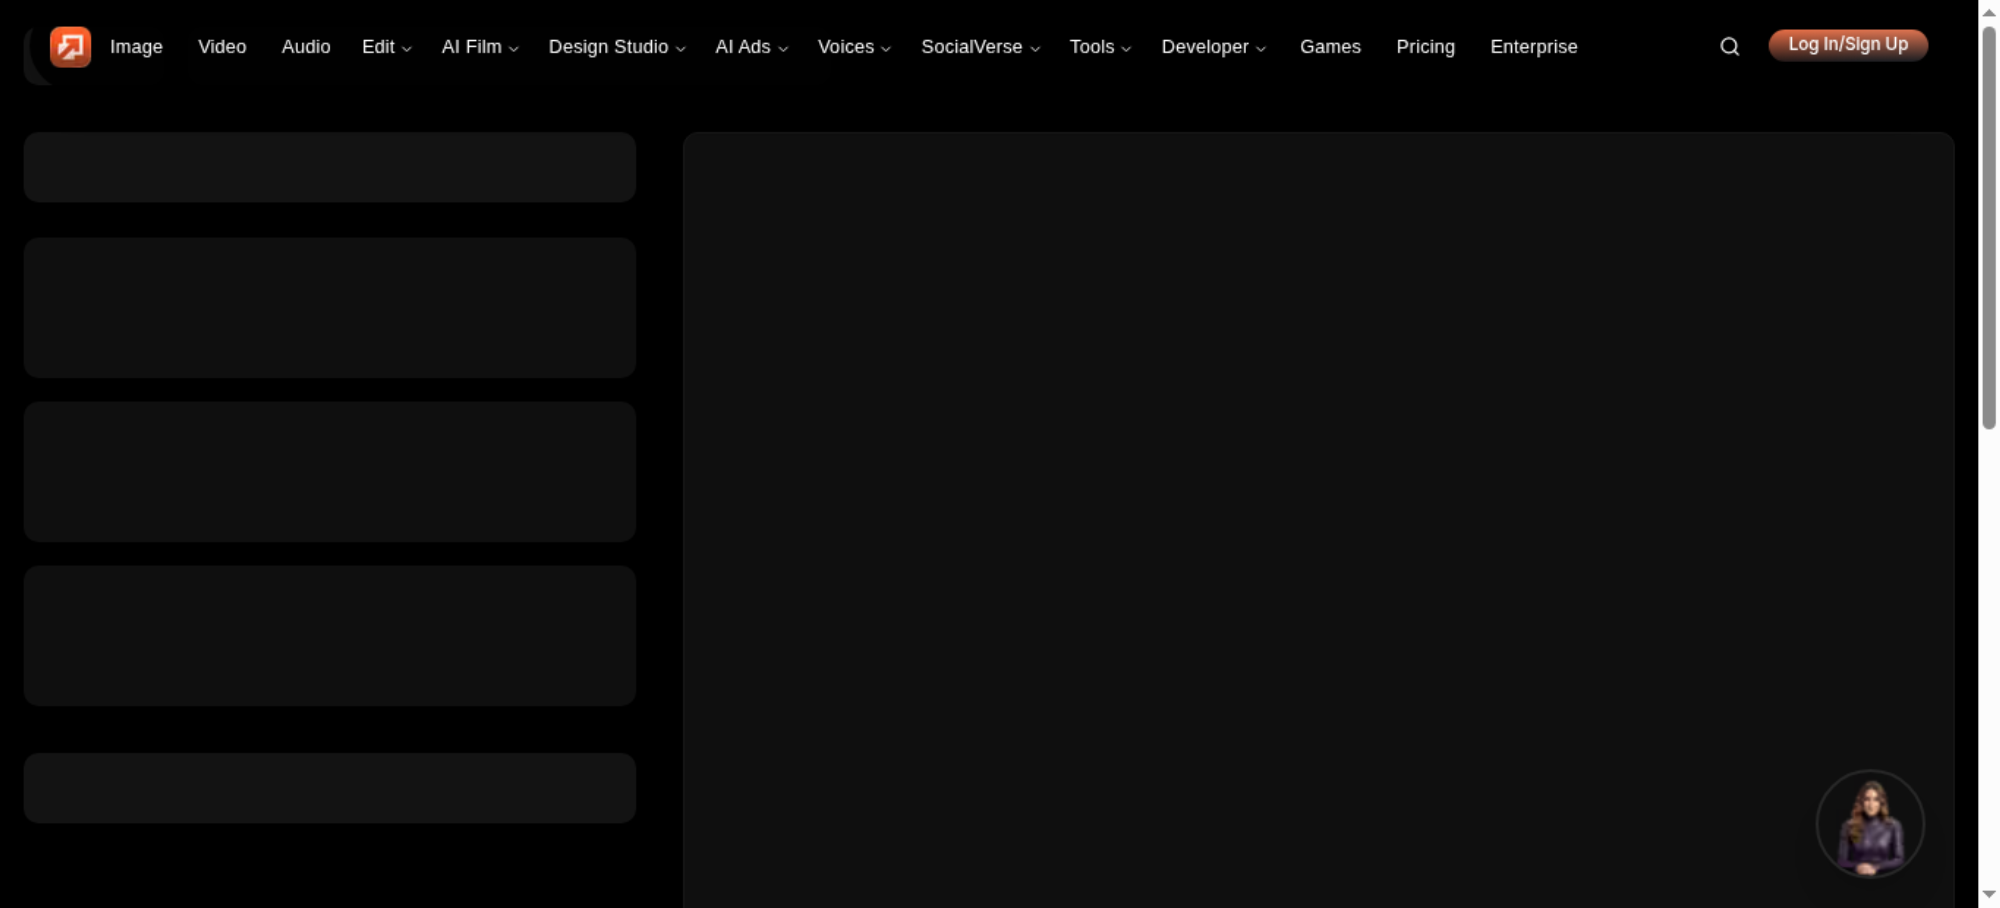Click the scrollbar up arrow
The height and width of the screenshot is (908, 2000).
point(1989,12)
